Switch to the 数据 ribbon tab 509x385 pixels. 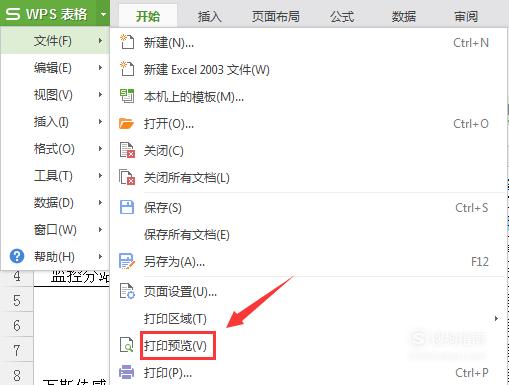(404, 16)
